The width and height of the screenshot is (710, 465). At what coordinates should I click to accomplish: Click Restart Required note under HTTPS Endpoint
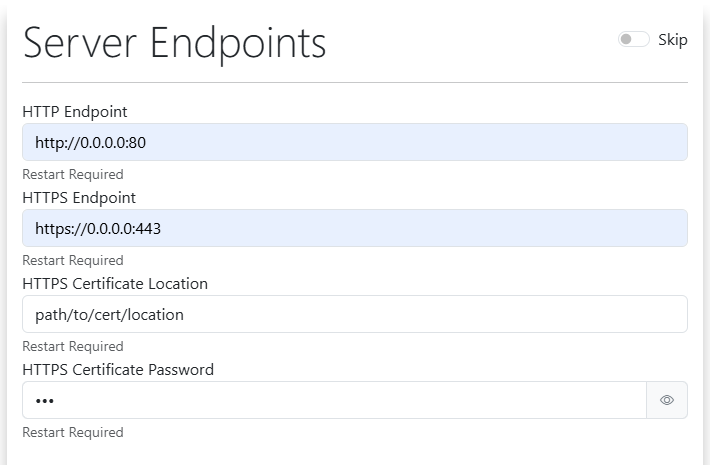pyautogui.click(x=73, y=261)
